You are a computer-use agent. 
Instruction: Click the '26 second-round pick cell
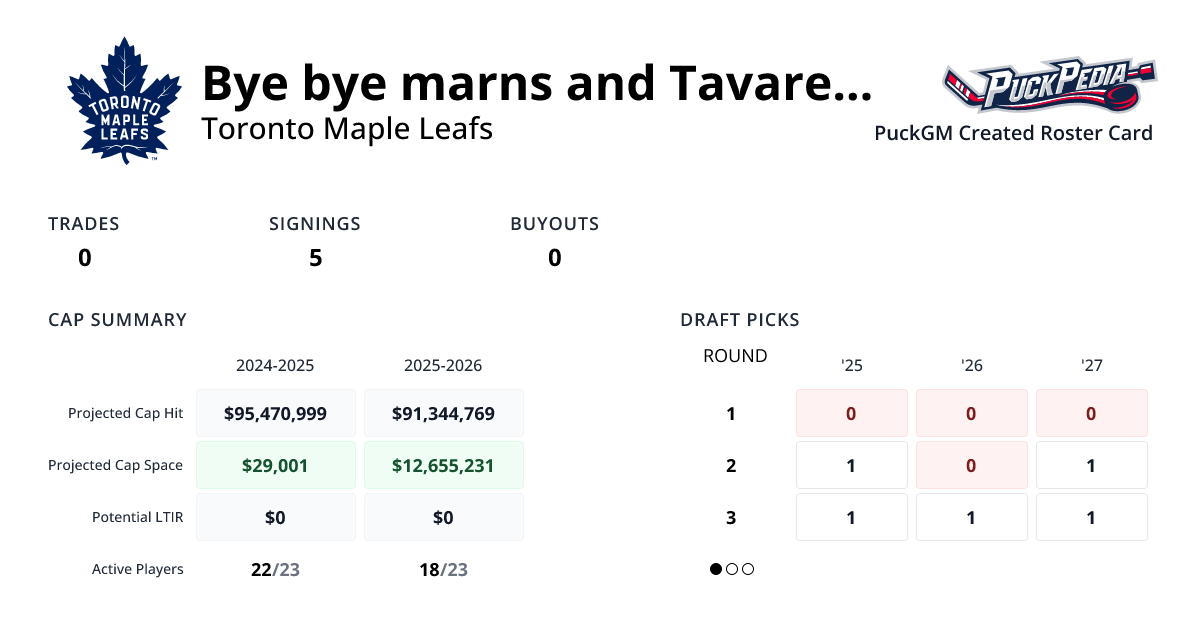pyautogui.click(x=971, y=465)
